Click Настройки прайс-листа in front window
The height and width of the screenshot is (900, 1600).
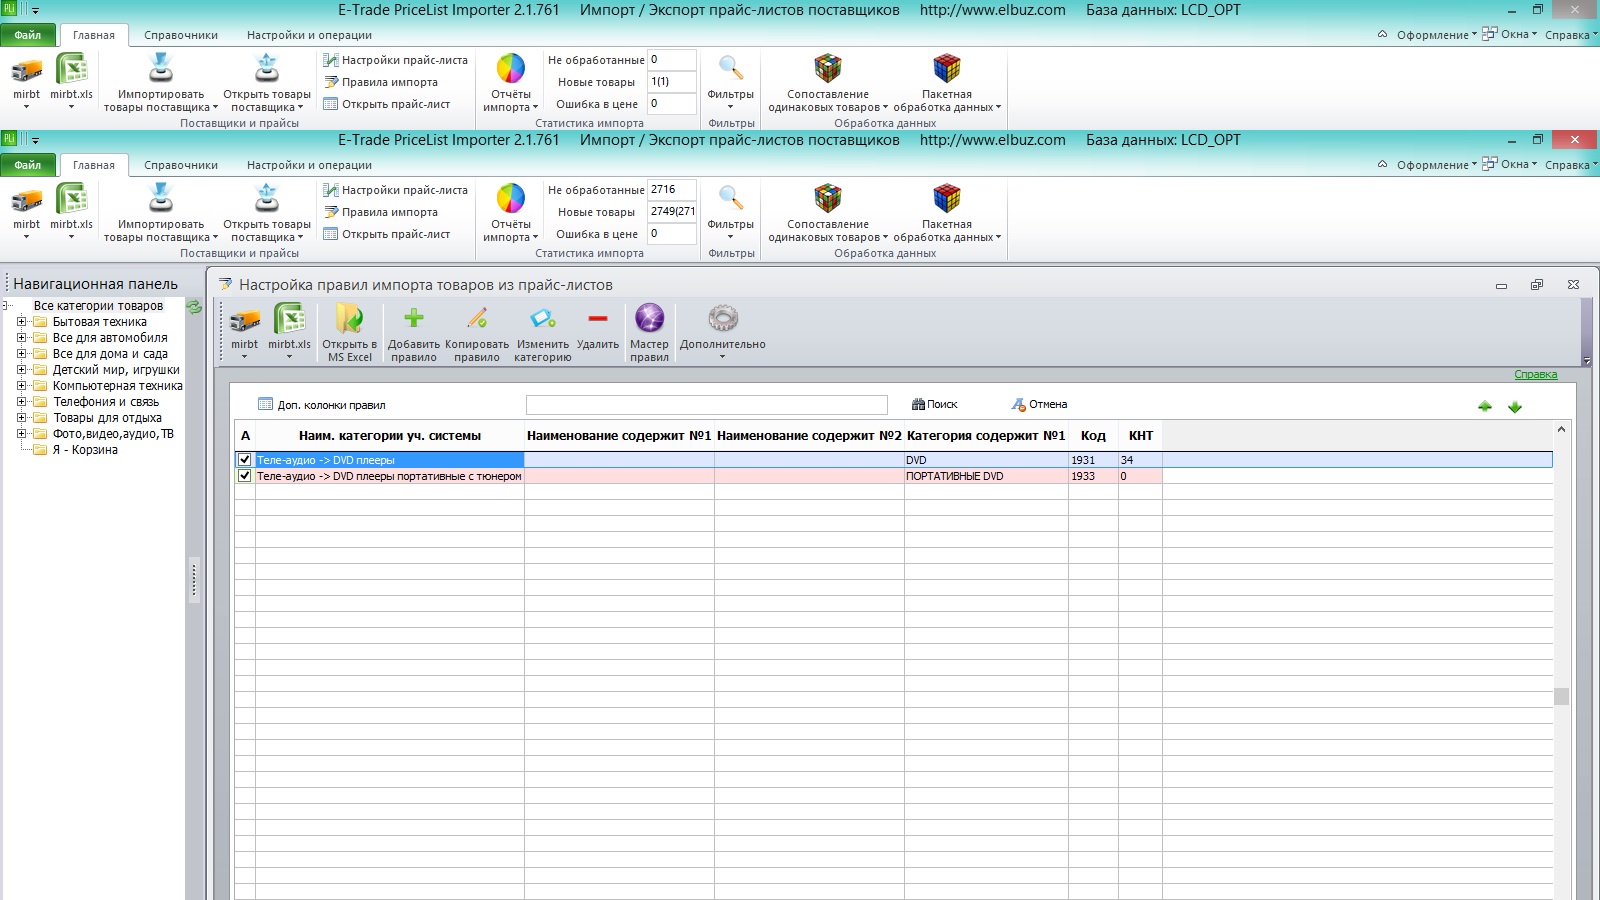pyautogui.click(x=395, y=190)
